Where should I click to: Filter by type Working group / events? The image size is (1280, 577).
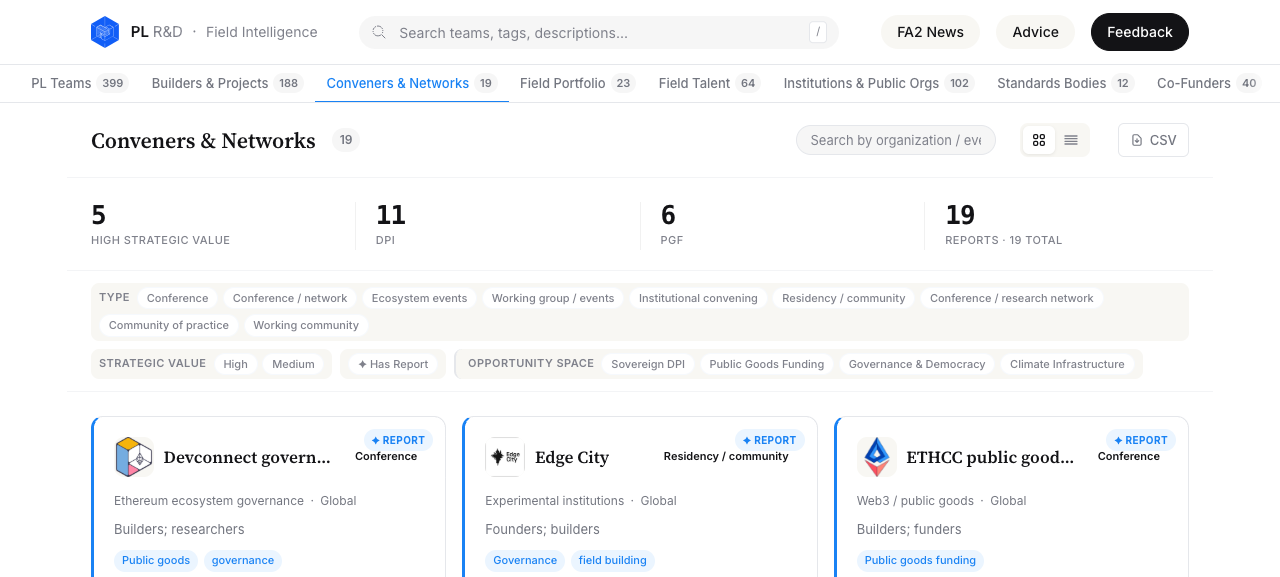click(x=553, y=298)
